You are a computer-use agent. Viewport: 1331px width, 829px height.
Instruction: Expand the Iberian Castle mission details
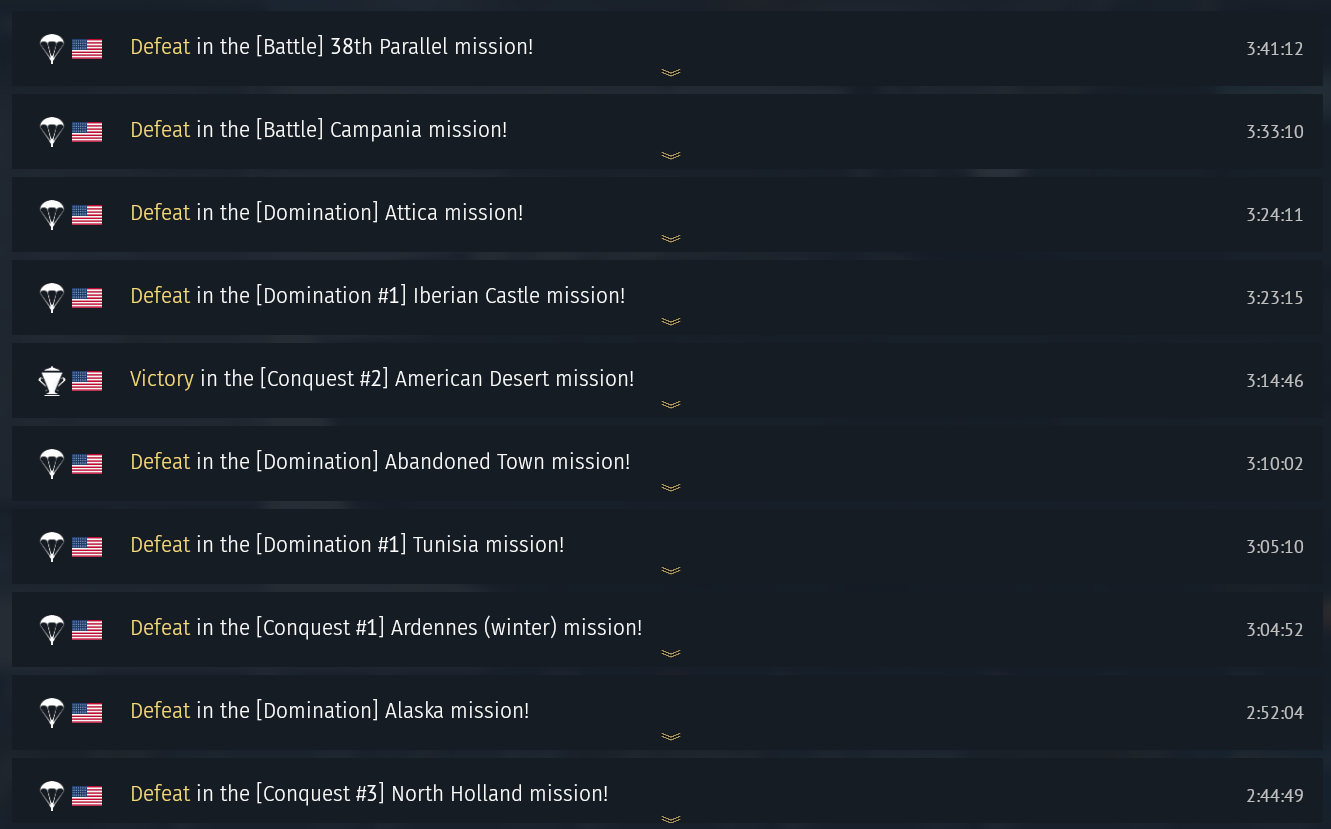[670, 321]
